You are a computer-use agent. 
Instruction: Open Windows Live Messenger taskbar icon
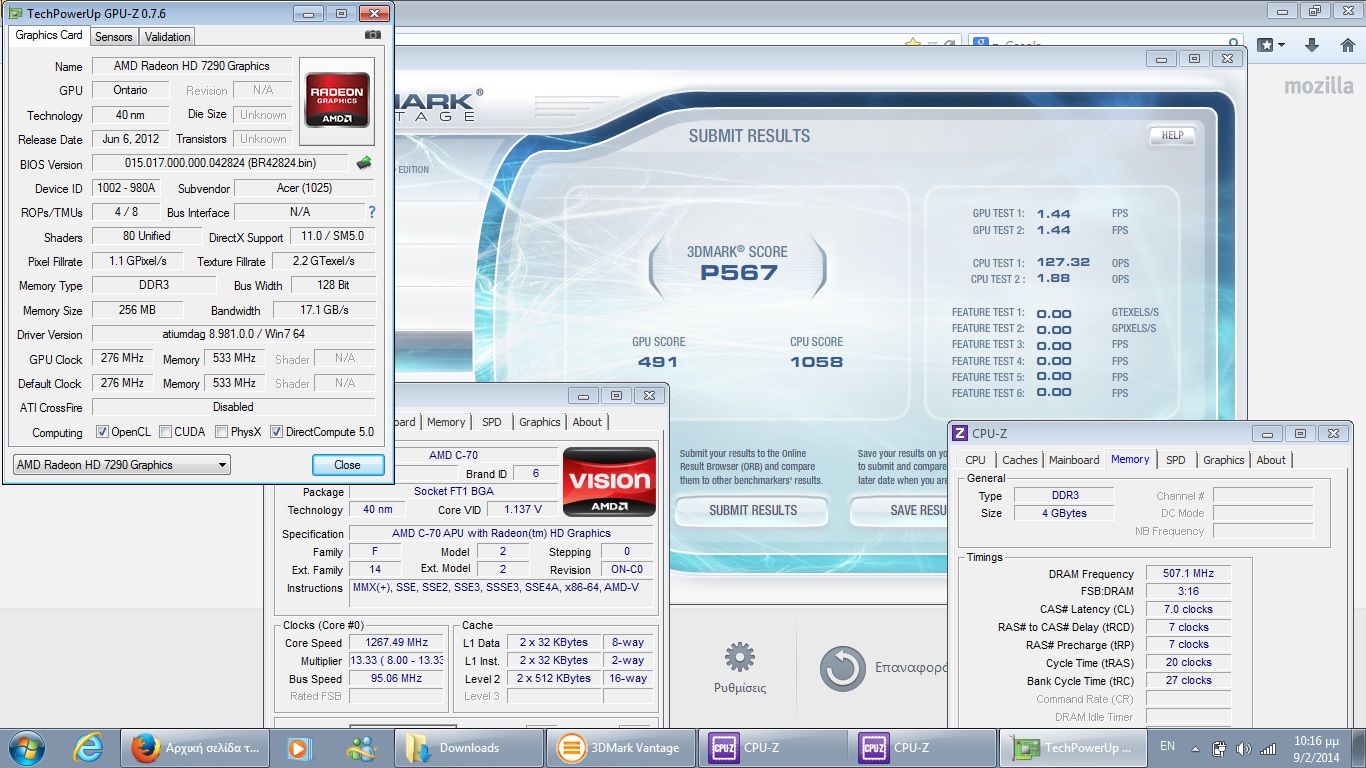[x=360, y=747]
